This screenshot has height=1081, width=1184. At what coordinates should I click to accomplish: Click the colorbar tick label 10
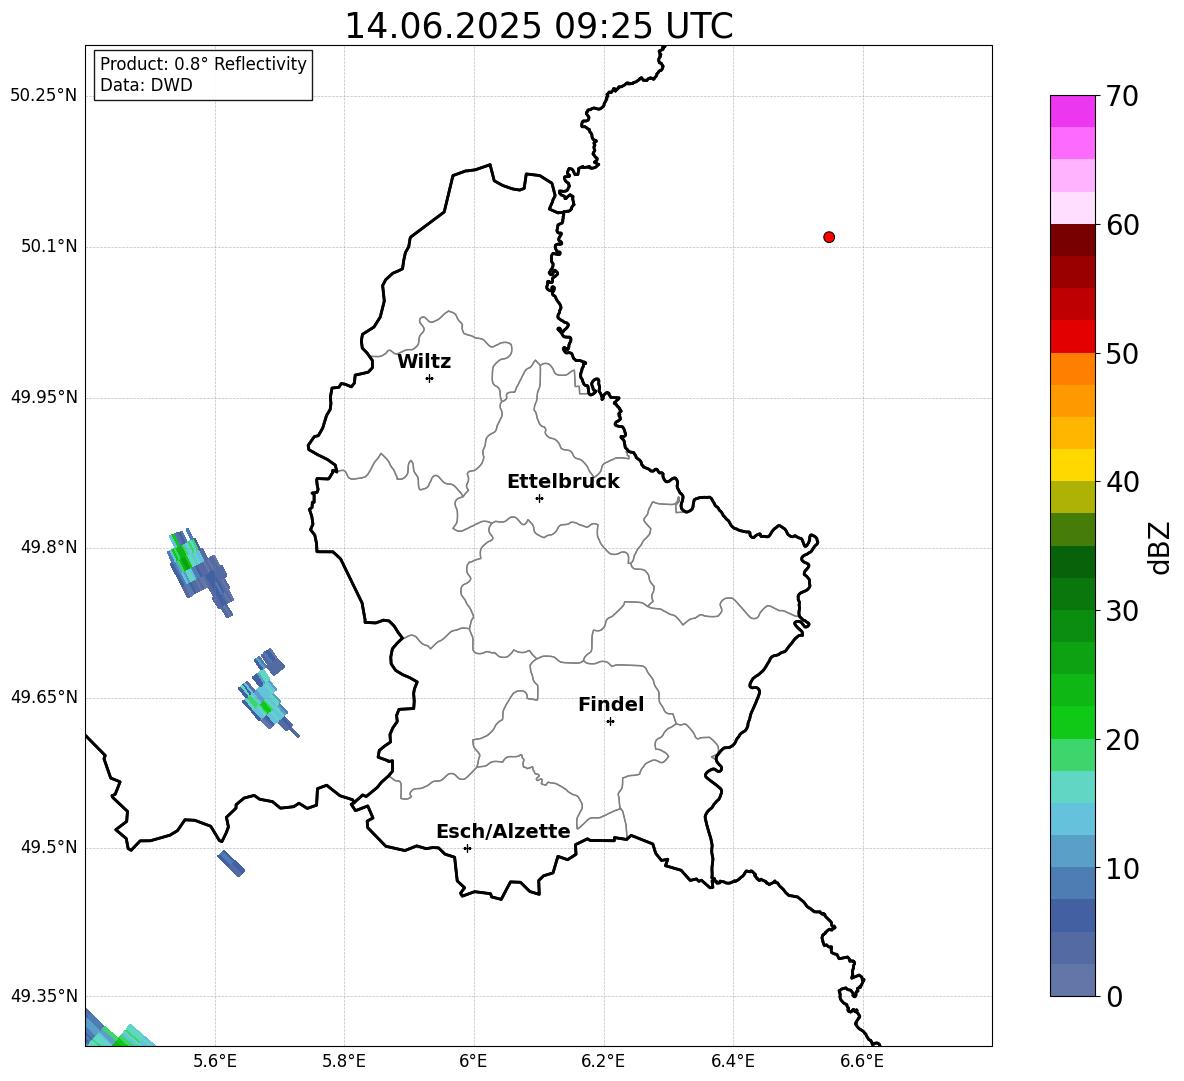point(1122,869)
